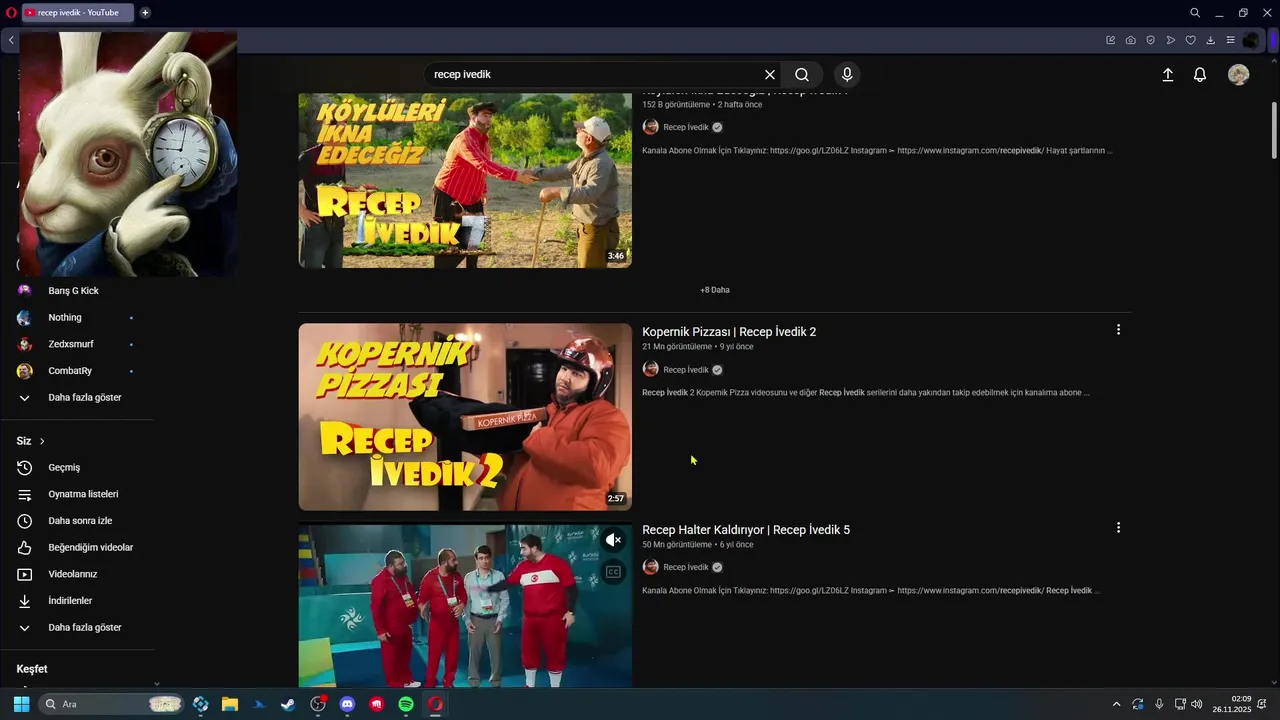Play Kopernik Pizzası video thumbnail
This screenshot has width=1280, height=720.
[465, 416]
